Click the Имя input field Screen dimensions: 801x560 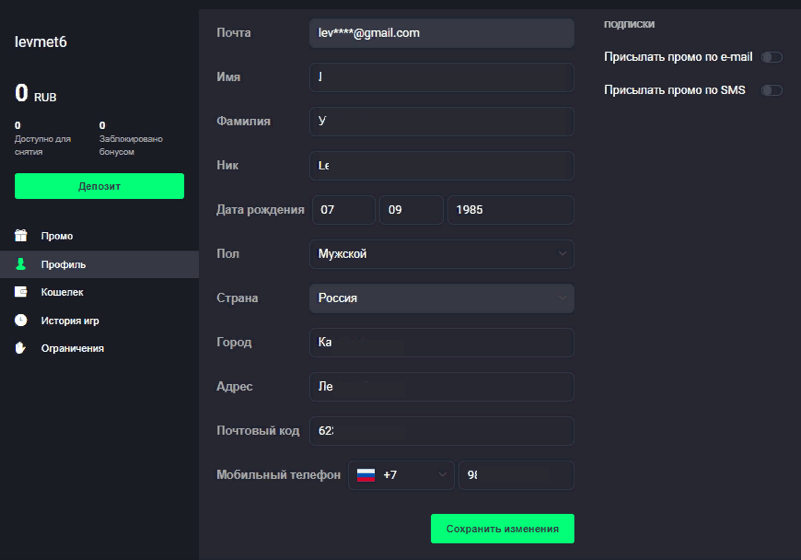coord(441,77)
